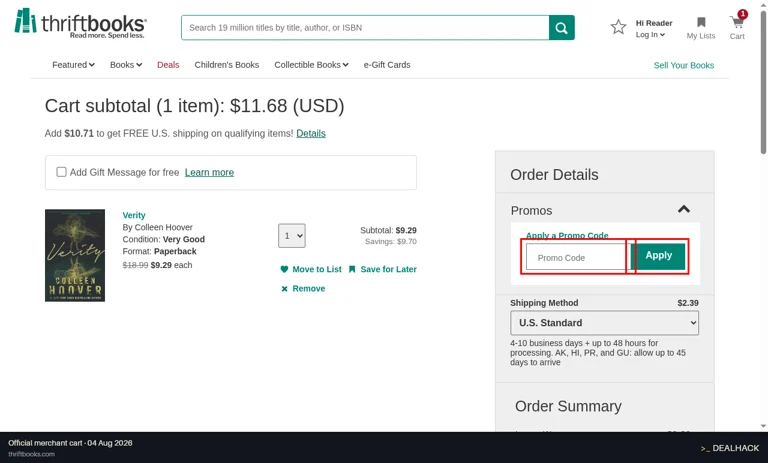Image resolution: width=768 pixels, height=463 pixels.
Task: Open the quantity dropdown for Verity
Action: point(292,236)
